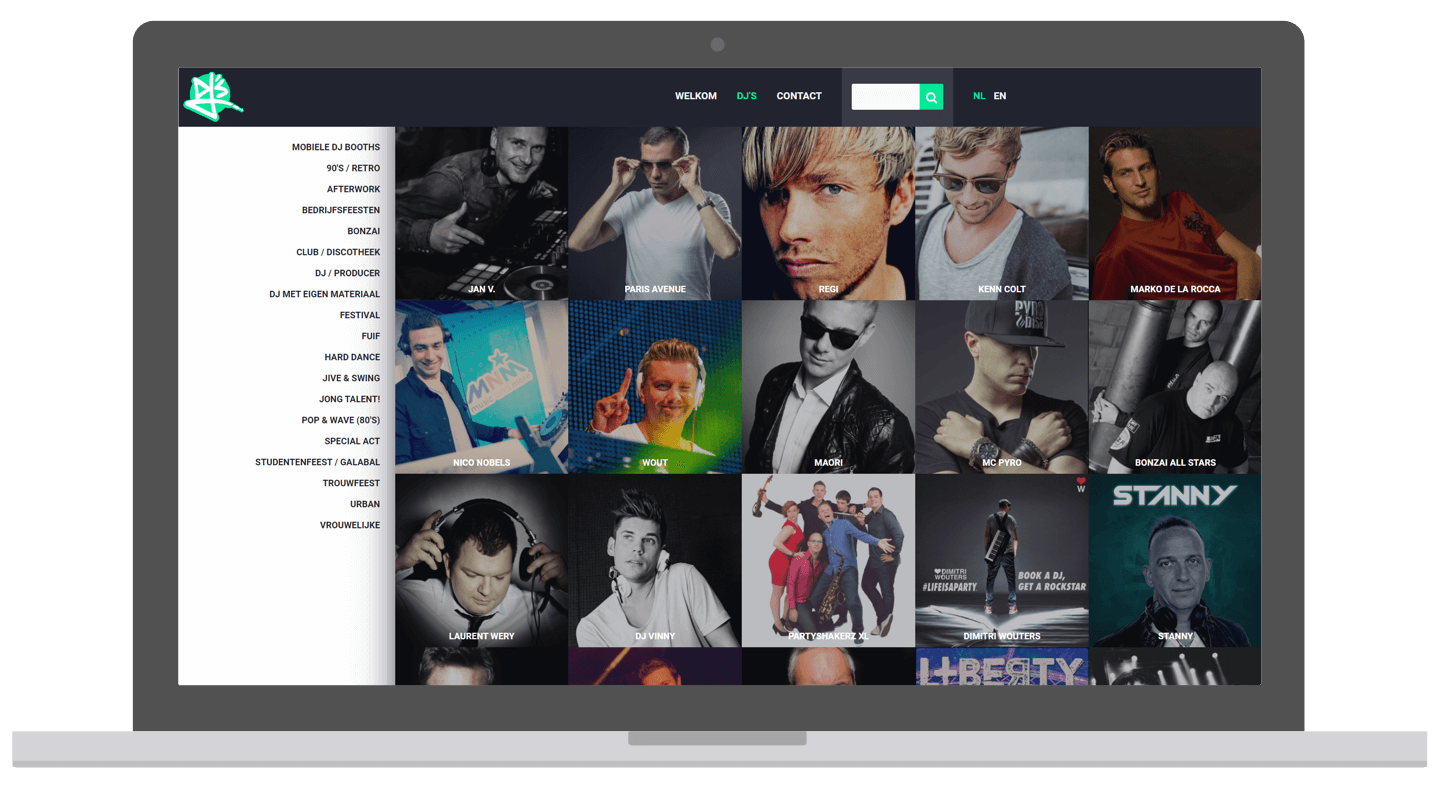The height and width of the screenshot is (788, 1440).
Task: Select DJ met eigen materiaal
Action: pyautogui.click(x=325, y=294)
